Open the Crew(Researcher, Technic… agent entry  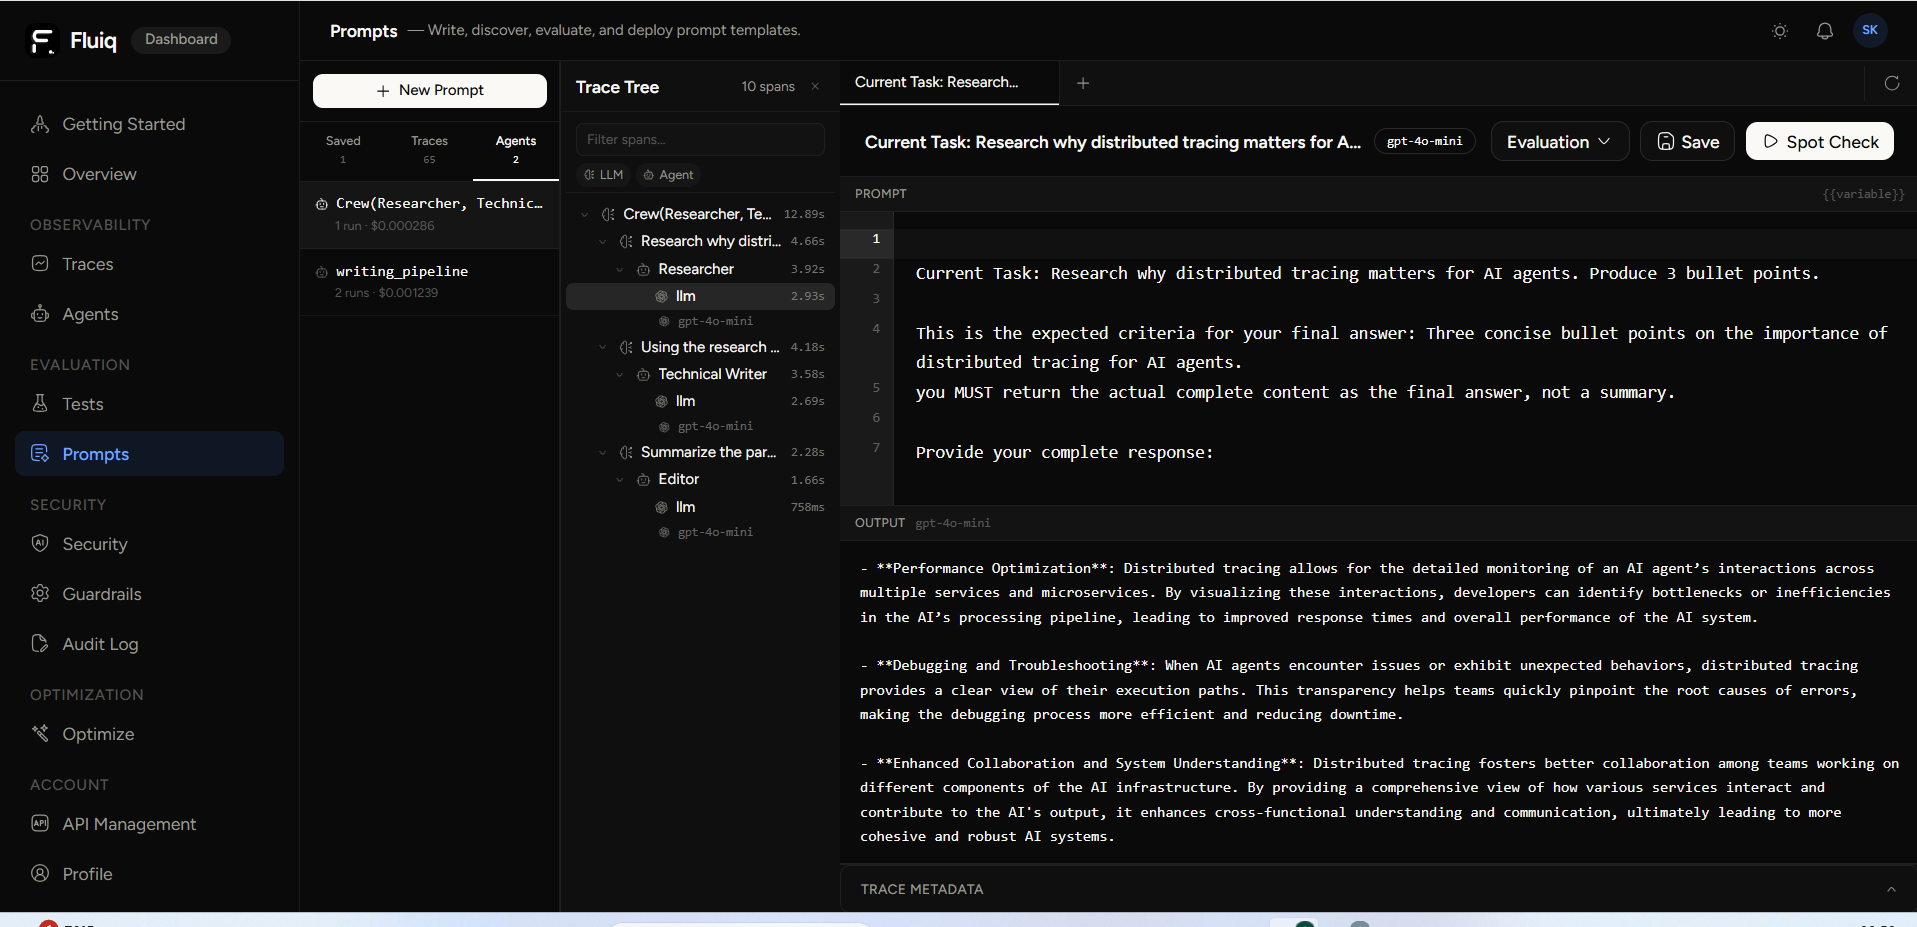[x=430, y=214]
